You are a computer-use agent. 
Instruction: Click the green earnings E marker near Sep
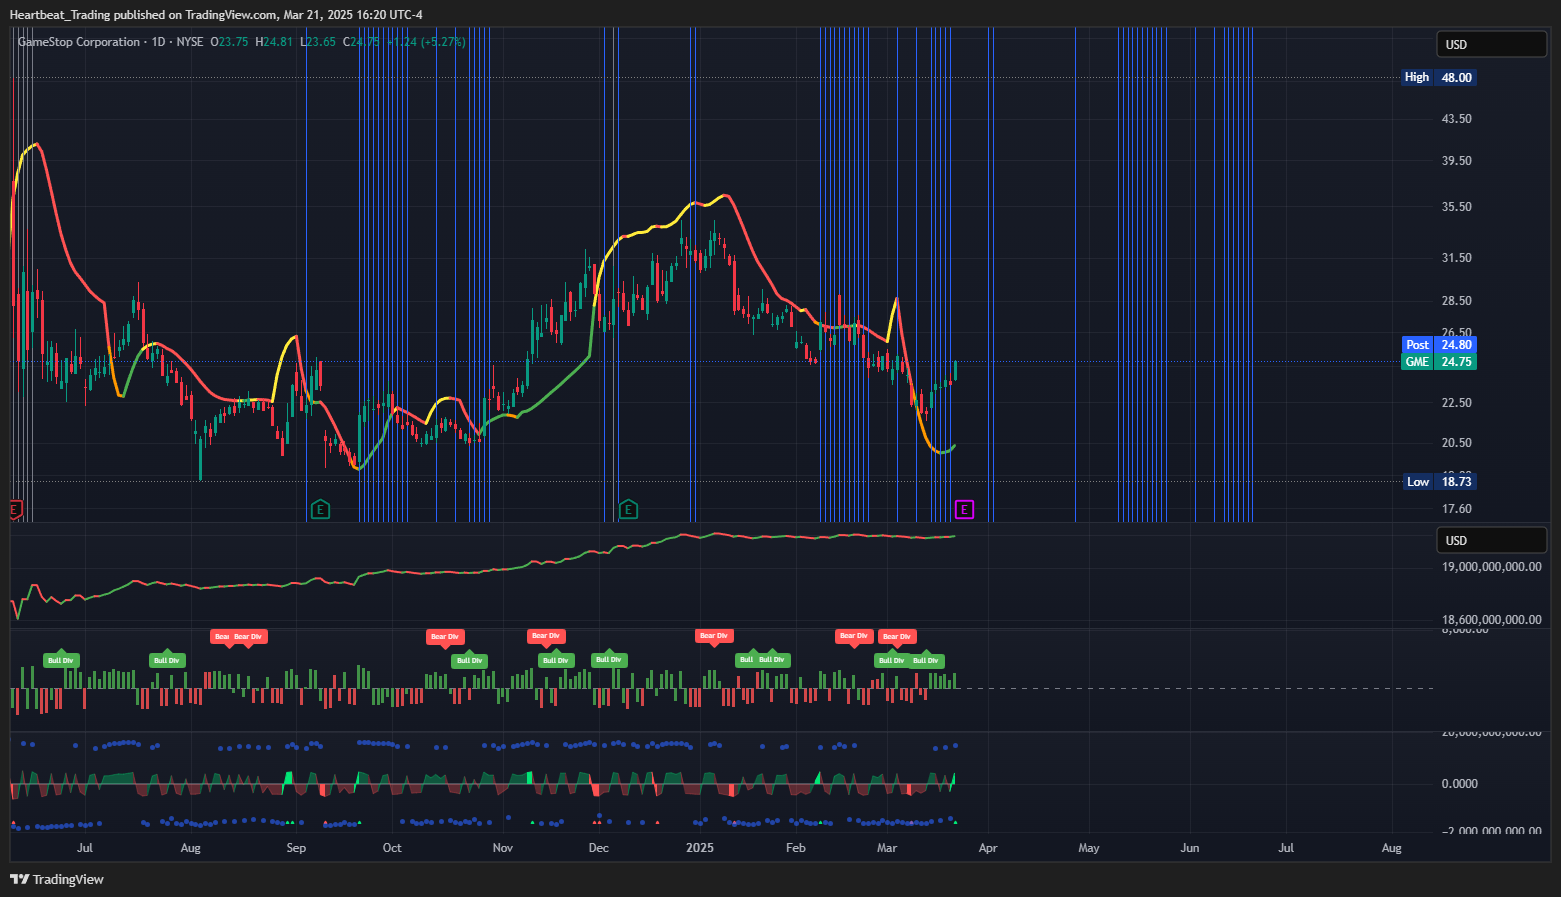pyautogui.click(x=320, y=510)
